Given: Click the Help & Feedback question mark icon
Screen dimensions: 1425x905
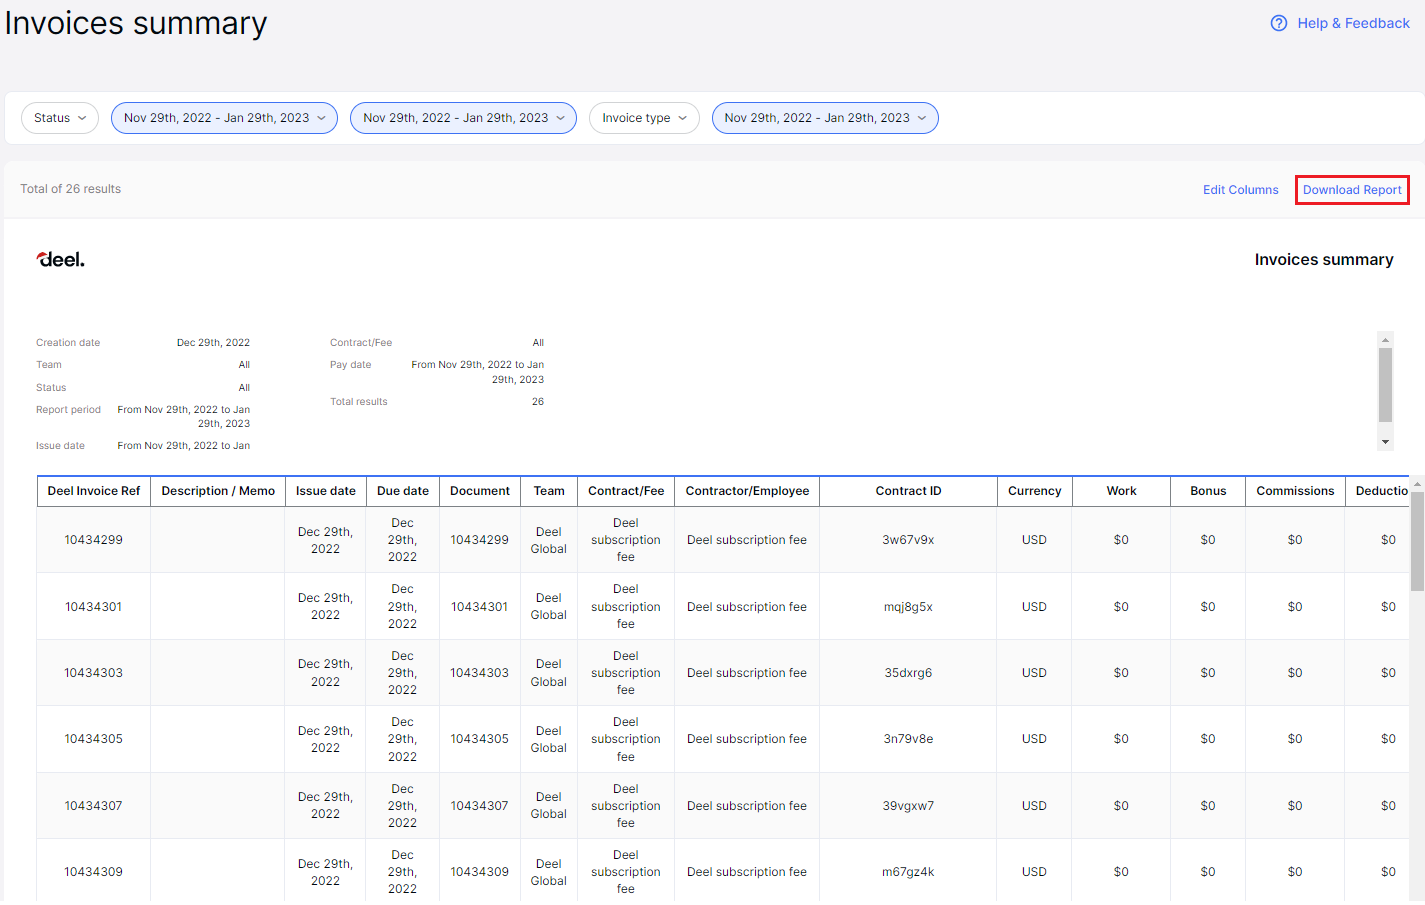Looking at the screenshot, I should [x=1278, y=23].
